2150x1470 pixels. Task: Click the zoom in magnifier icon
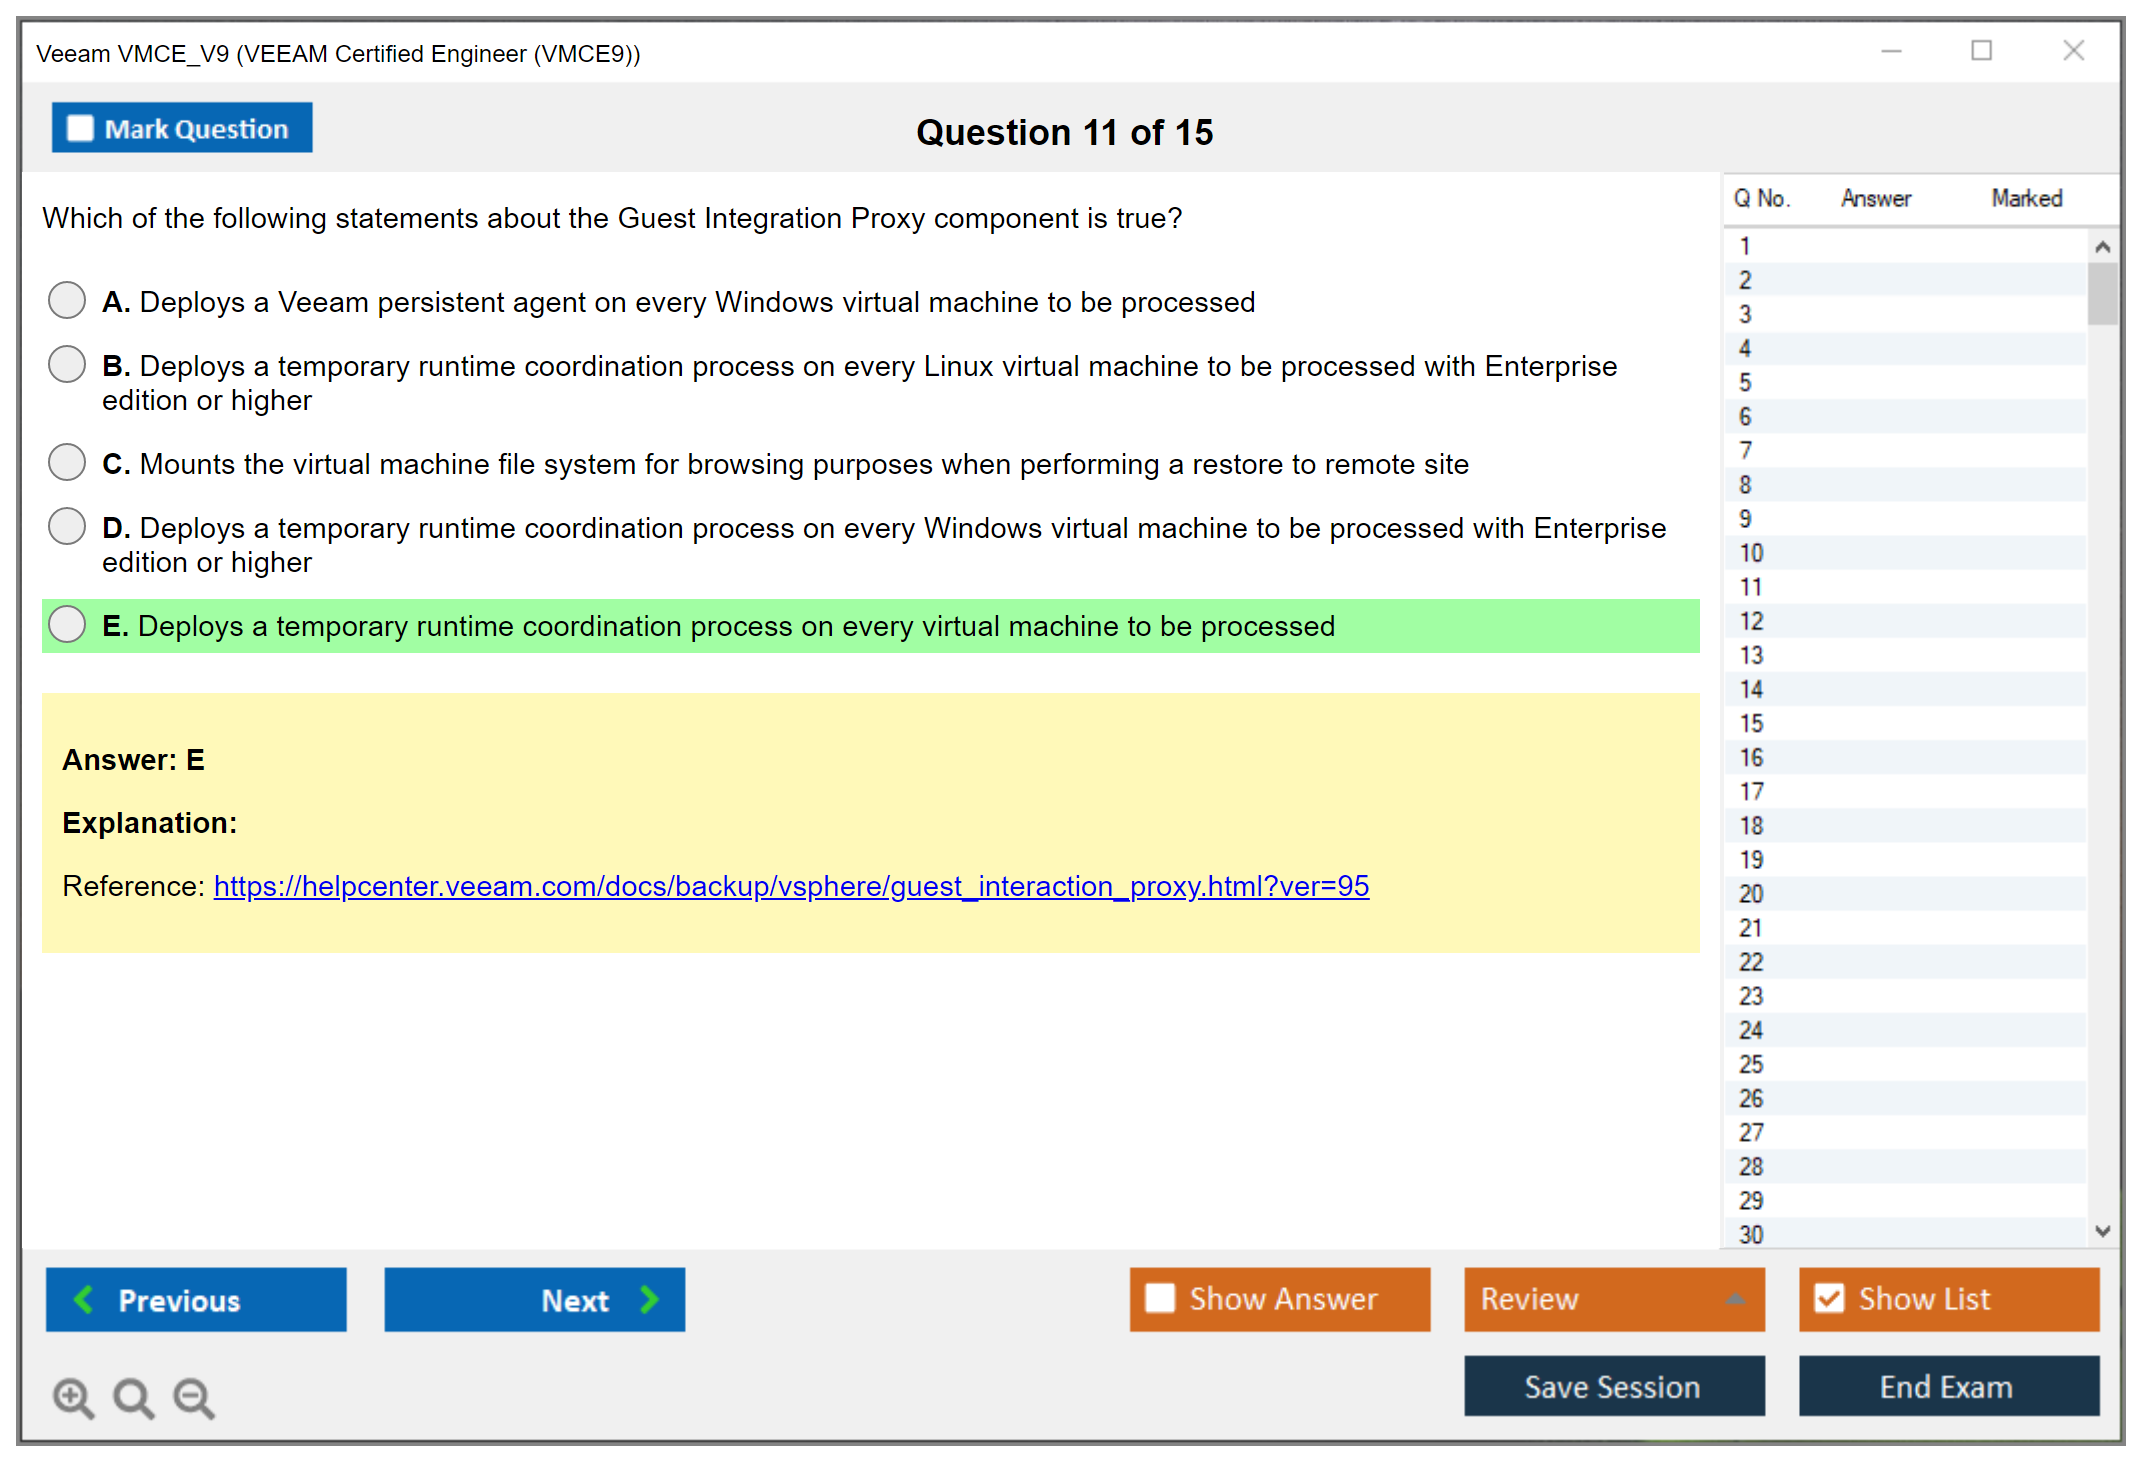[x=73, y=1398]
